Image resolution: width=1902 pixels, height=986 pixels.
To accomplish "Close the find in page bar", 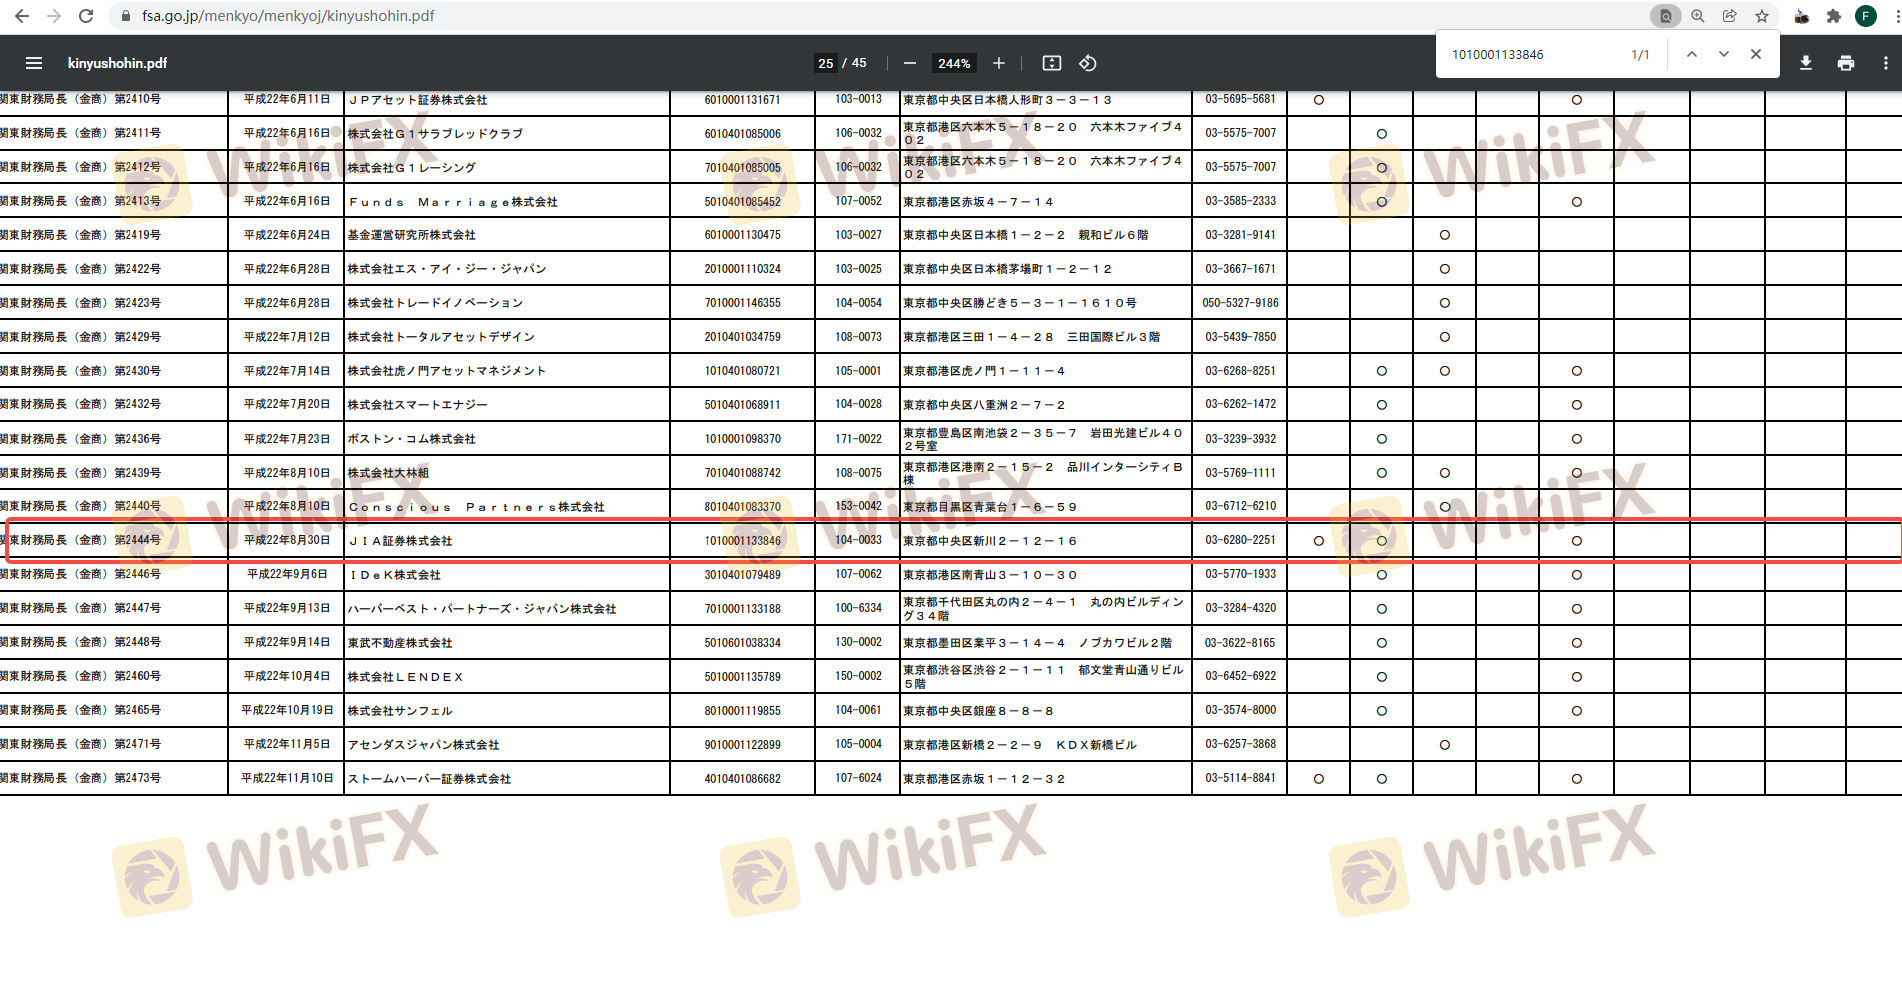I will (1755, 54).
